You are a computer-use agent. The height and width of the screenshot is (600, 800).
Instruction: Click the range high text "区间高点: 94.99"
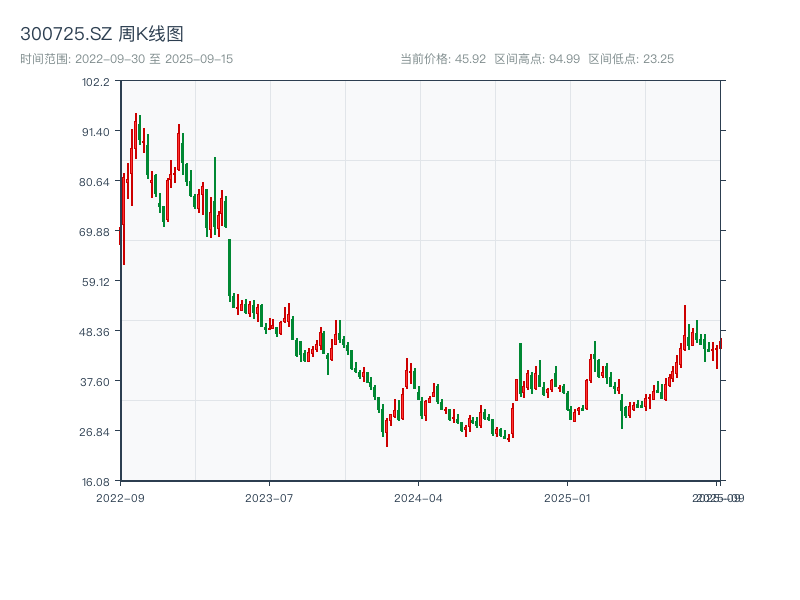click(537, 59)
